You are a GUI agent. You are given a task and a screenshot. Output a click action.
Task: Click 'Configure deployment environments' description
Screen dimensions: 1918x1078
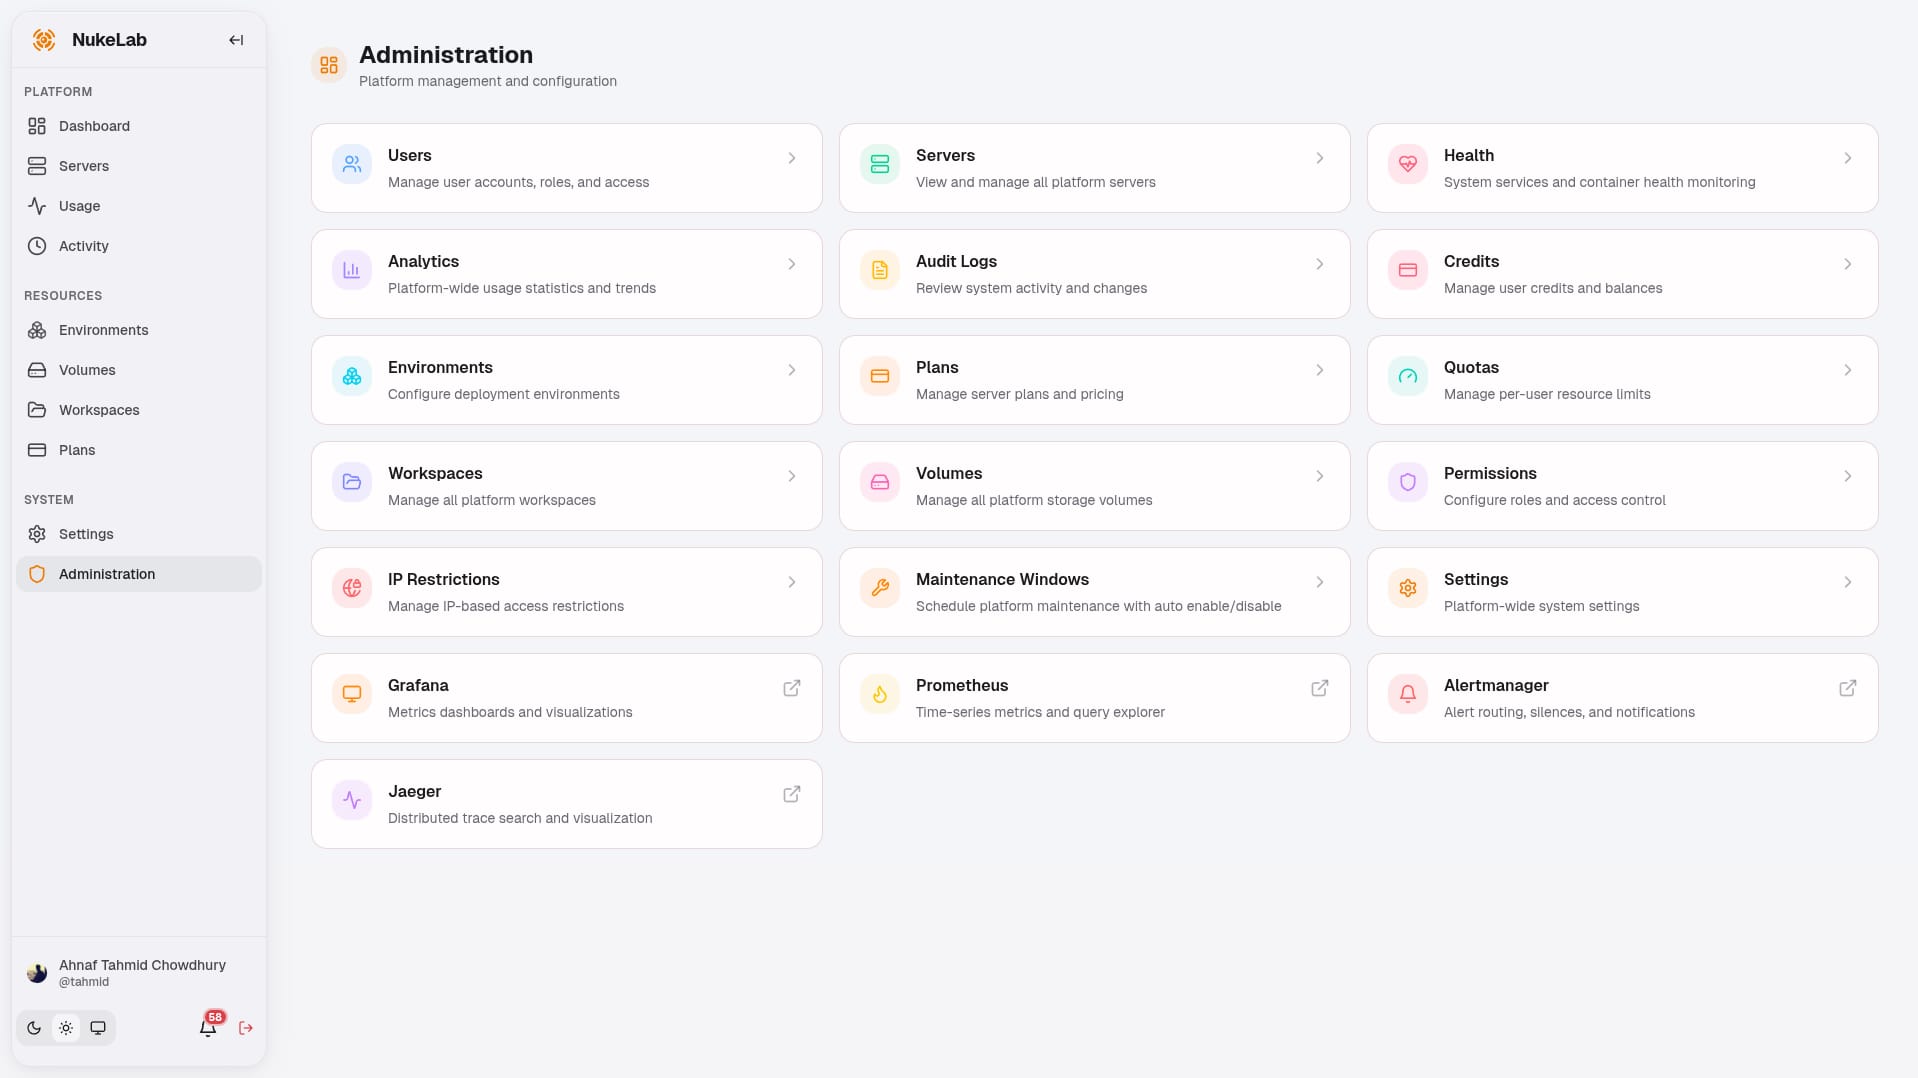[504, 394]
